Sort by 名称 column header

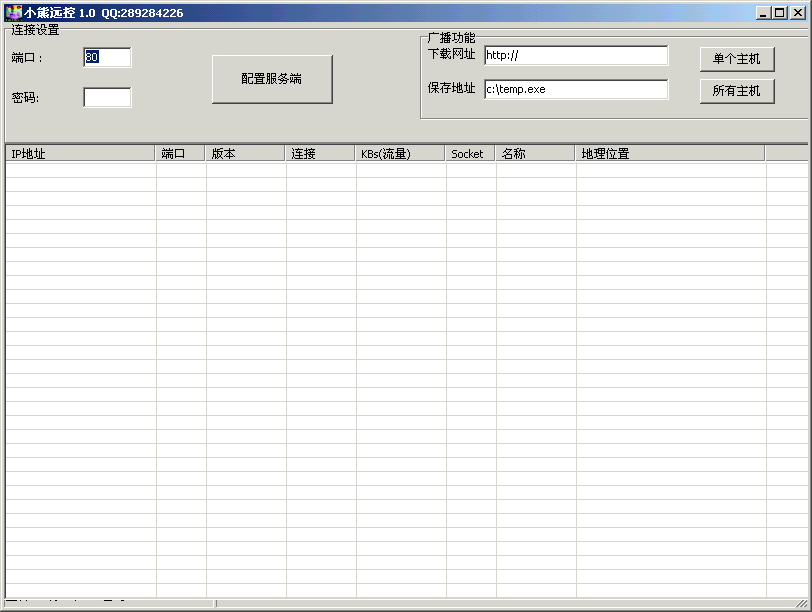click(x=535, y=154)
